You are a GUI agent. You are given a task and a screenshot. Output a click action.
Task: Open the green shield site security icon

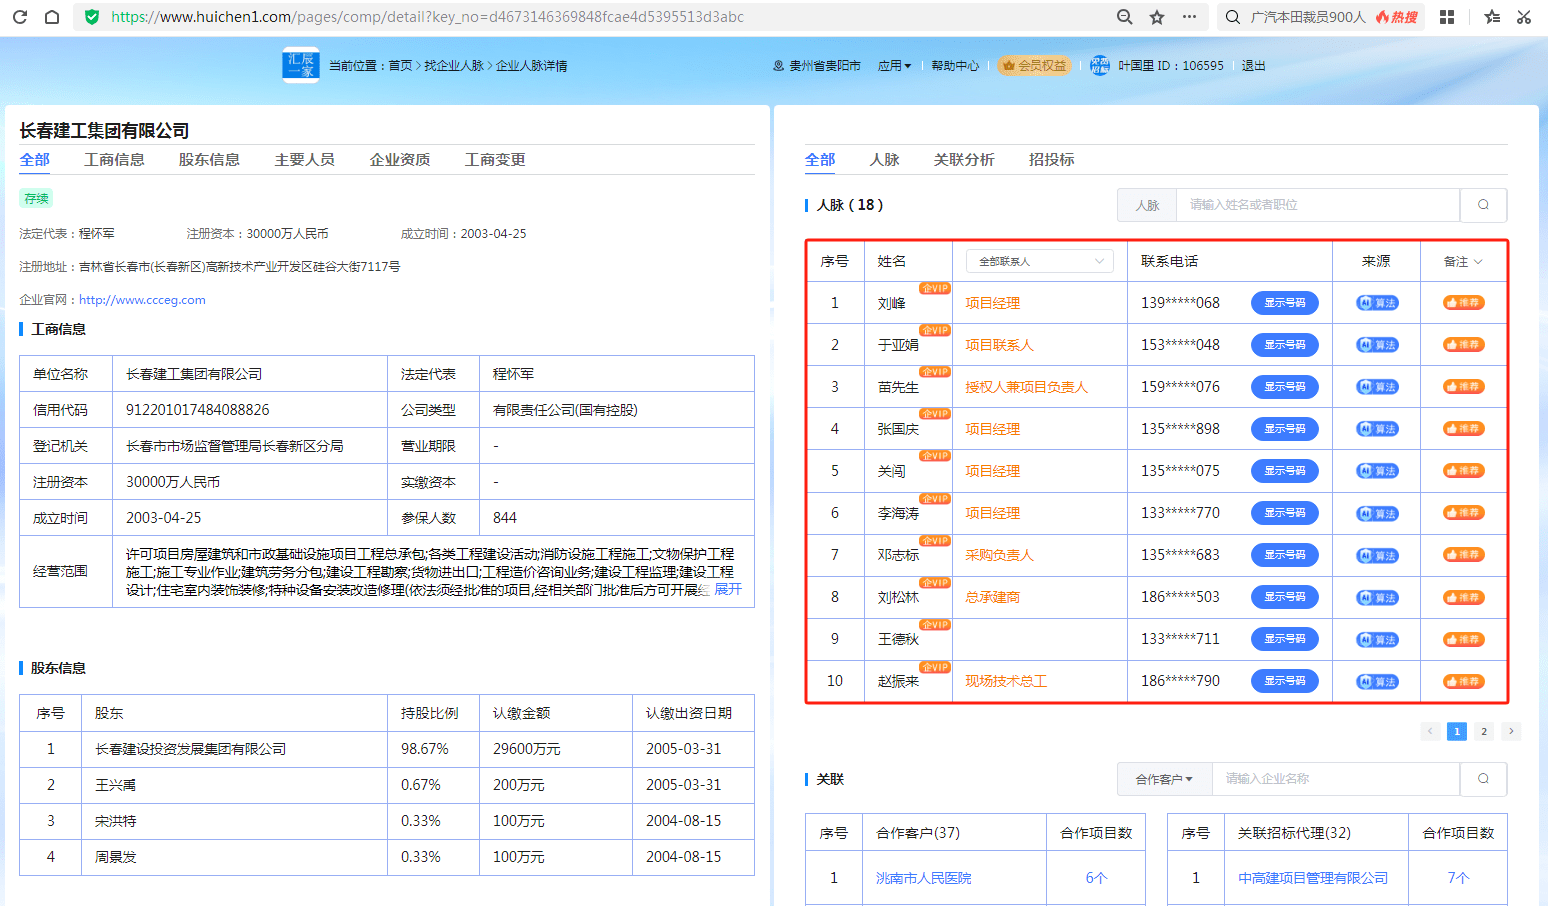point(92,17)
